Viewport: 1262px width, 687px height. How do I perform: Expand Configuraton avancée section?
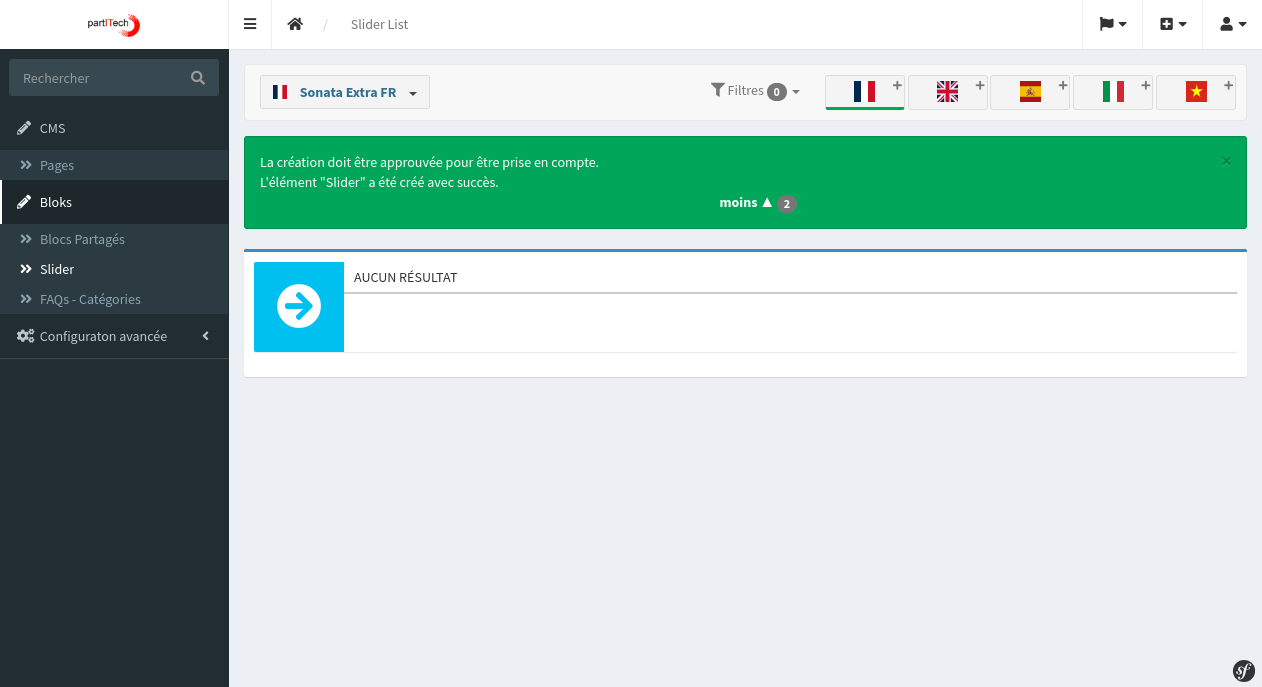pyautogui.click(x=103, y=336)
